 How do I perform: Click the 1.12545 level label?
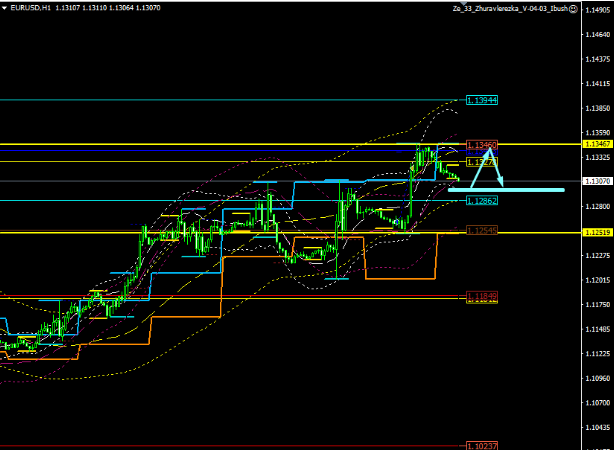point(482,231)
